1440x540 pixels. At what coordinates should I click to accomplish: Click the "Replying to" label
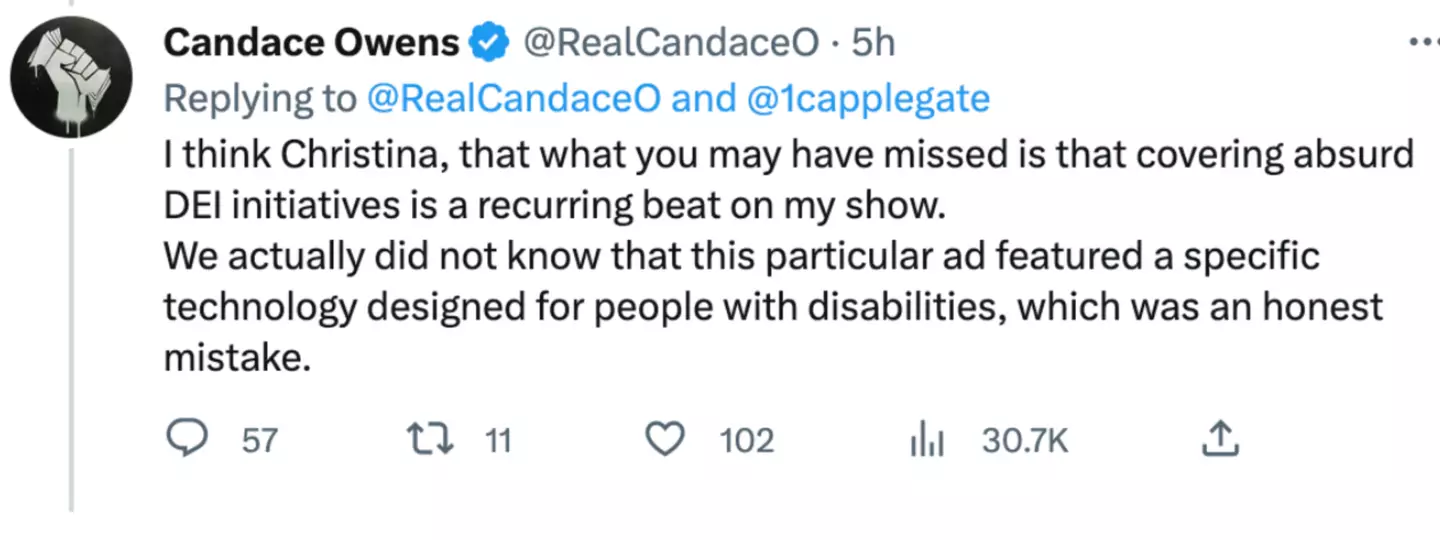[x=260, y=98]
